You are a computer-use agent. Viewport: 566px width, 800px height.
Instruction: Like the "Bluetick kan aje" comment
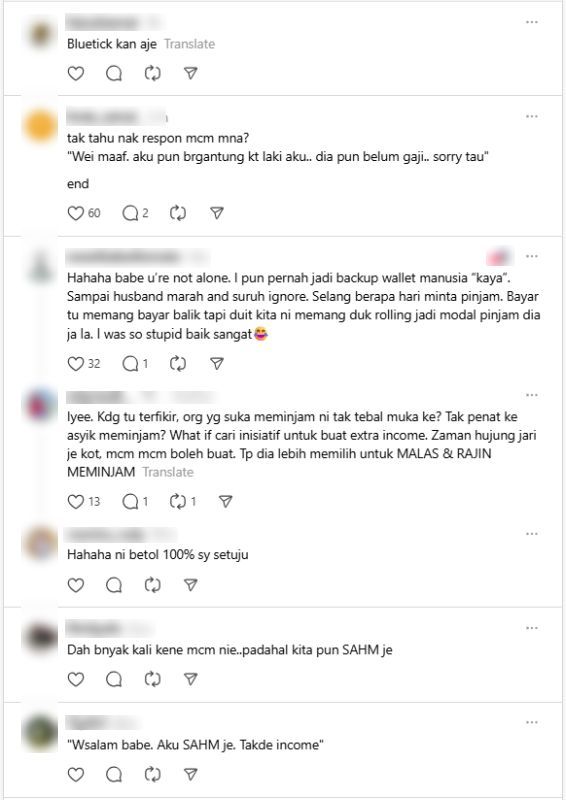tap(76, 73)
